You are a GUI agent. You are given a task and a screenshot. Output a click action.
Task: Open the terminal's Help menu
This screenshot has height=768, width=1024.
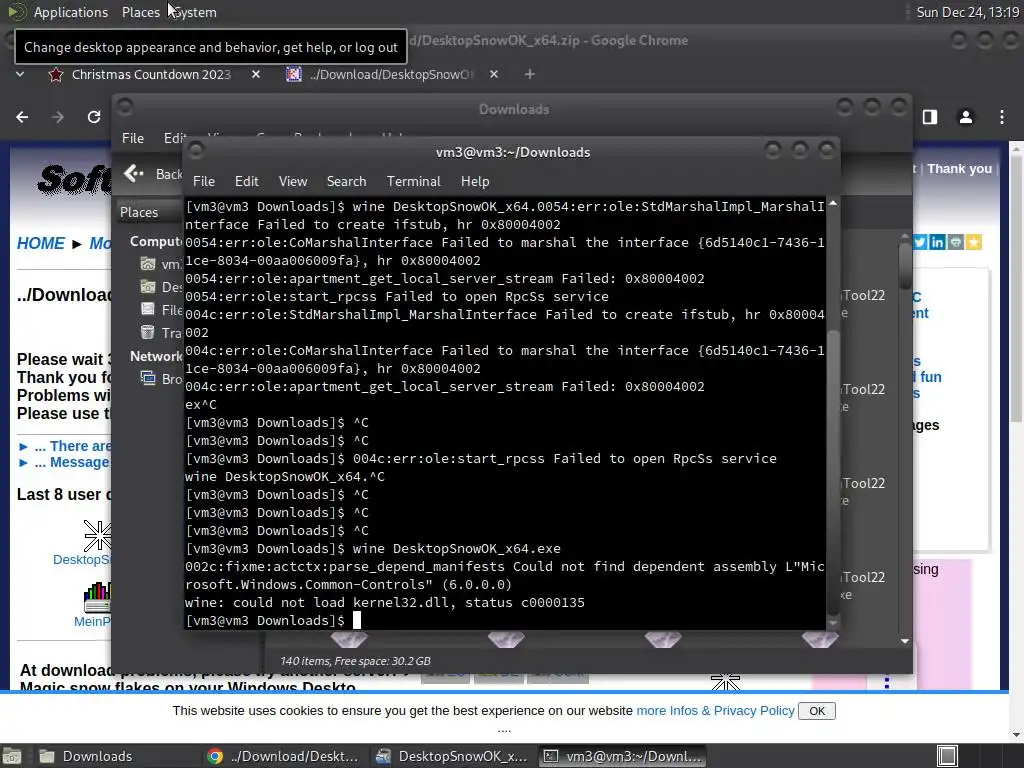[x=475, y=182]
